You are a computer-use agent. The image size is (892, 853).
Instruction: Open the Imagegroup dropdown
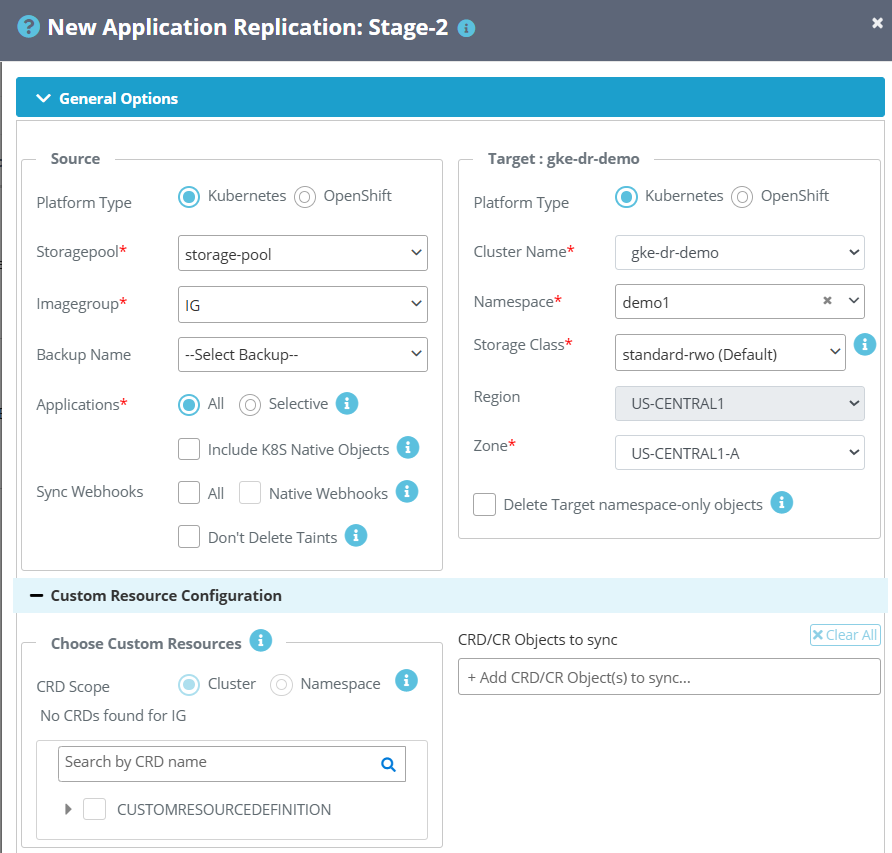coord(303,304)
